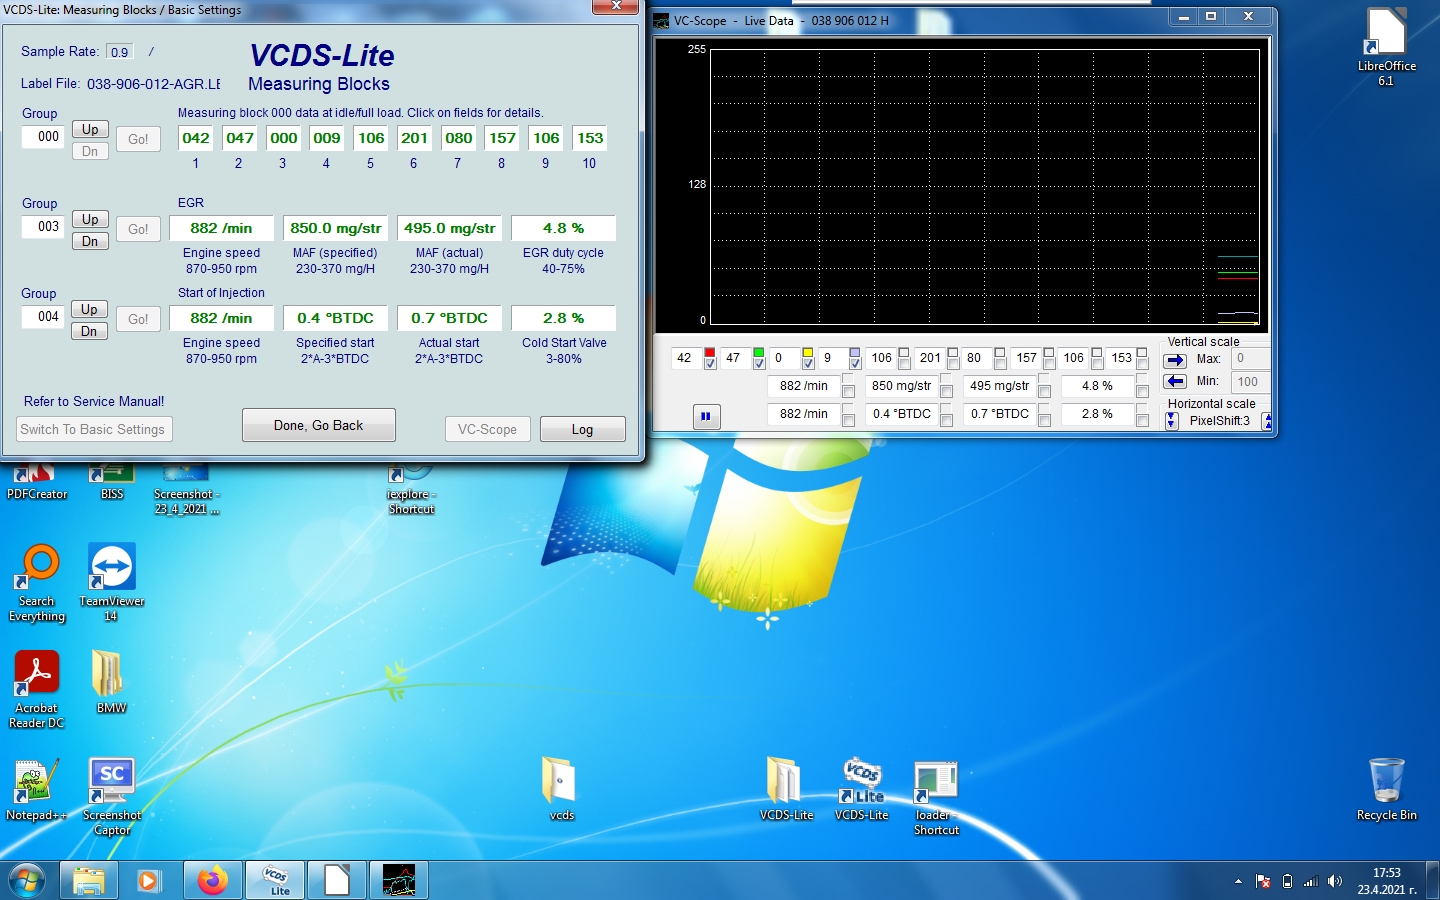Open Firefox from the taskbar

212,880
